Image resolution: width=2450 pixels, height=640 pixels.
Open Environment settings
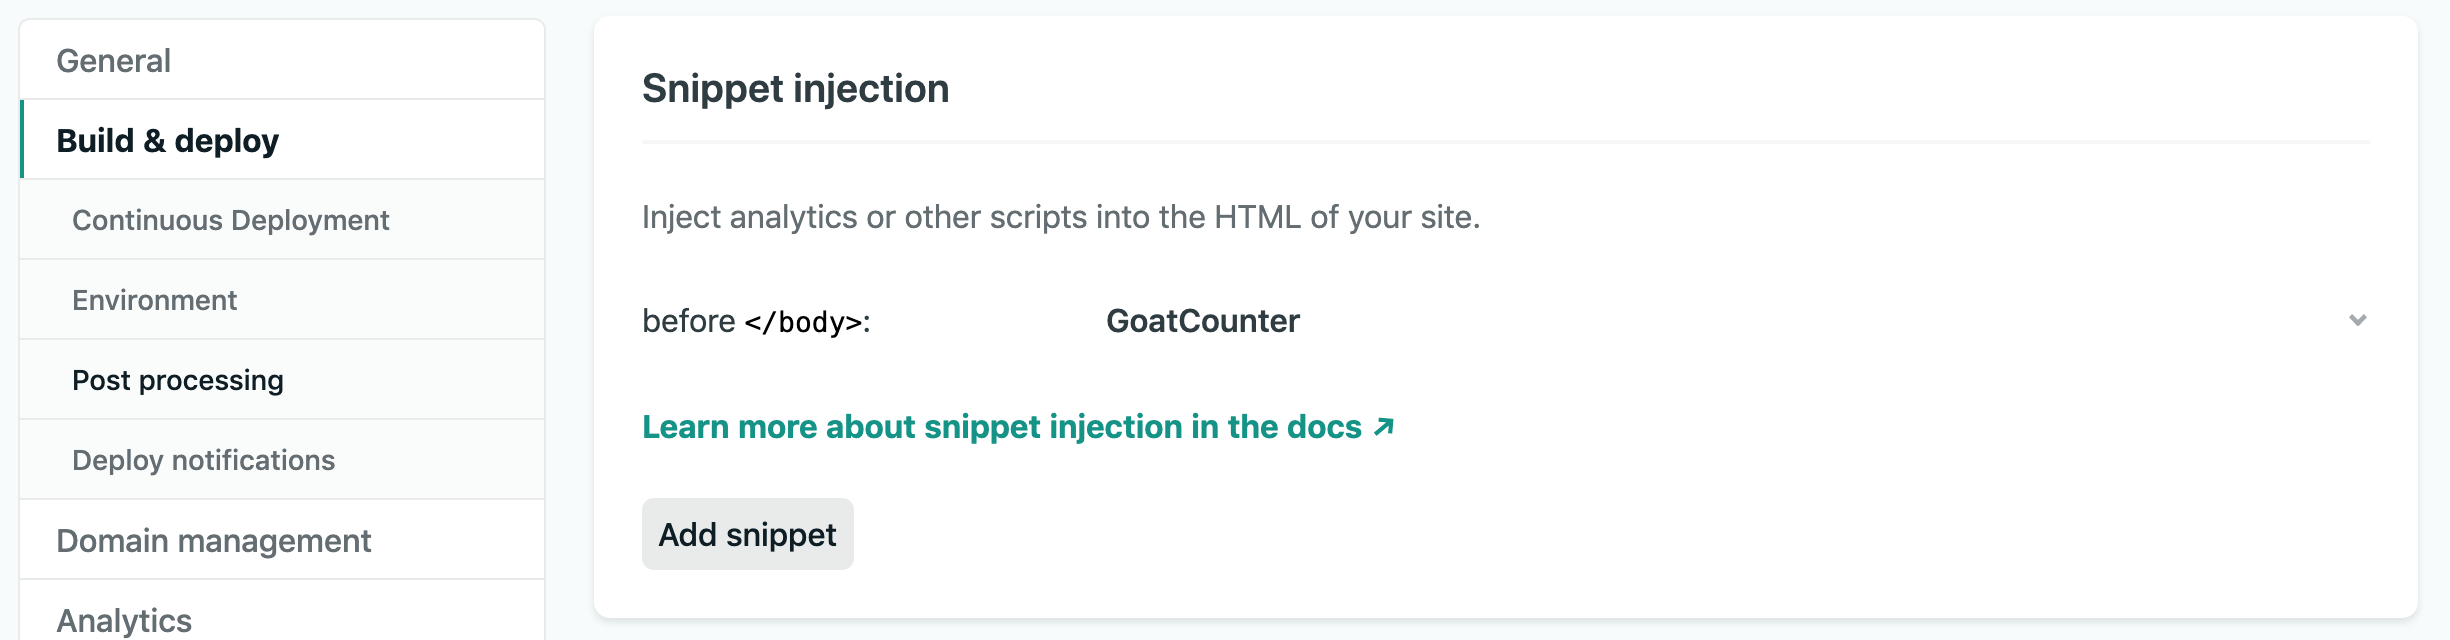154,300
